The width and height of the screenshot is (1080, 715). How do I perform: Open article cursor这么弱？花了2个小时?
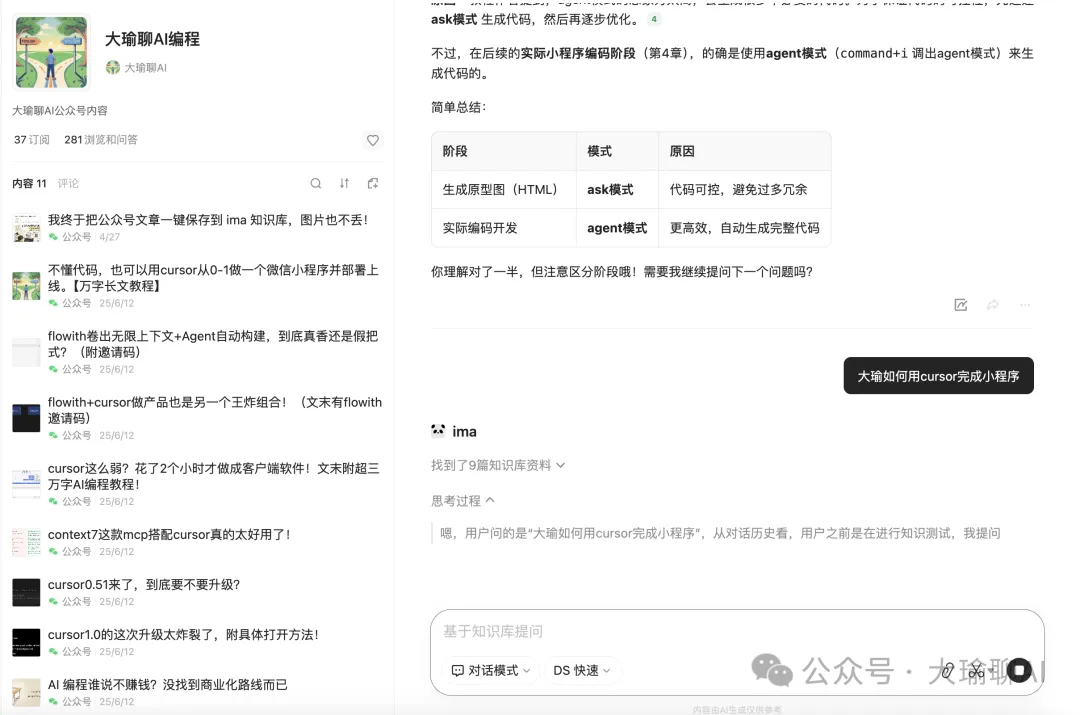214,476
